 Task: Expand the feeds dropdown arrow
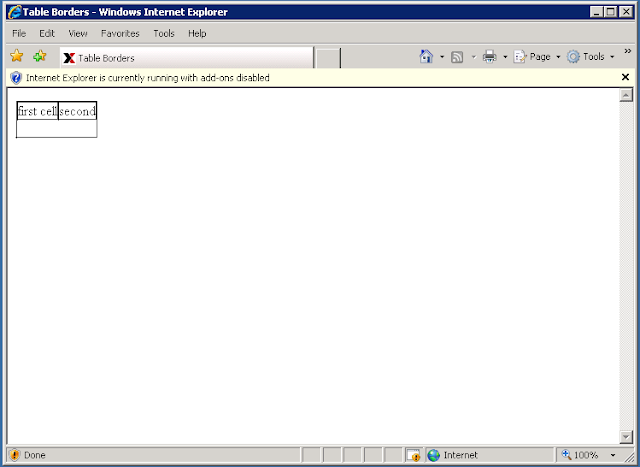pos(473,57)
